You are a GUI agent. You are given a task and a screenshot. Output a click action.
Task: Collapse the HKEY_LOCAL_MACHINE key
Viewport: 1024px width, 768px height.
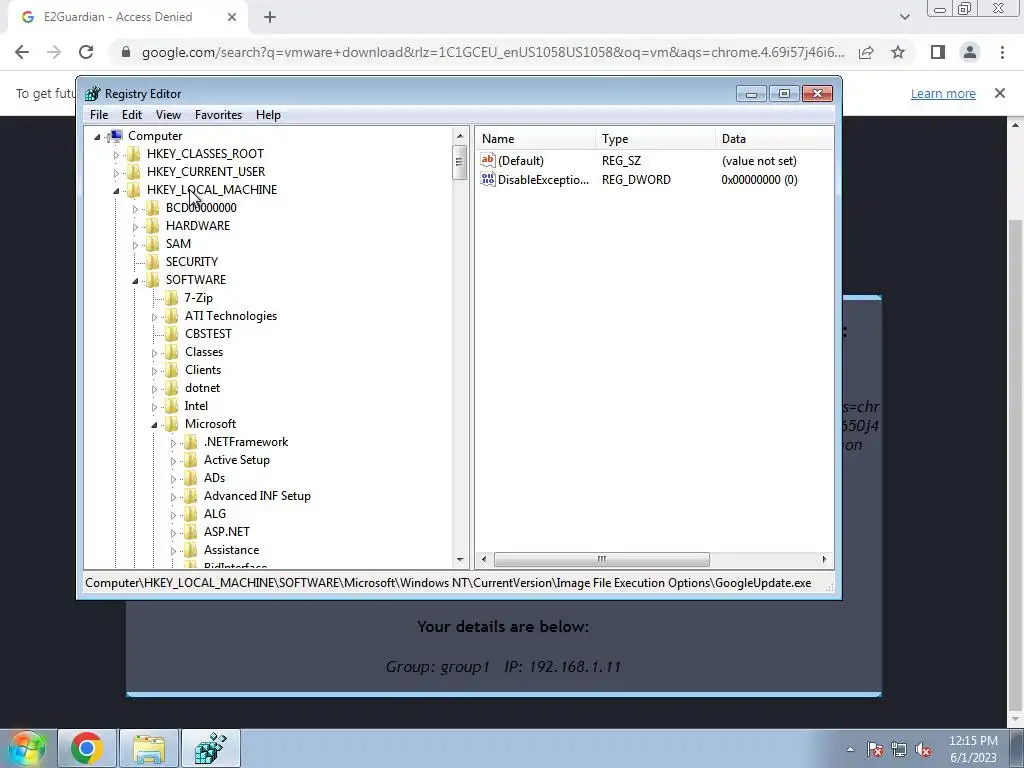[x=116, y=191]
